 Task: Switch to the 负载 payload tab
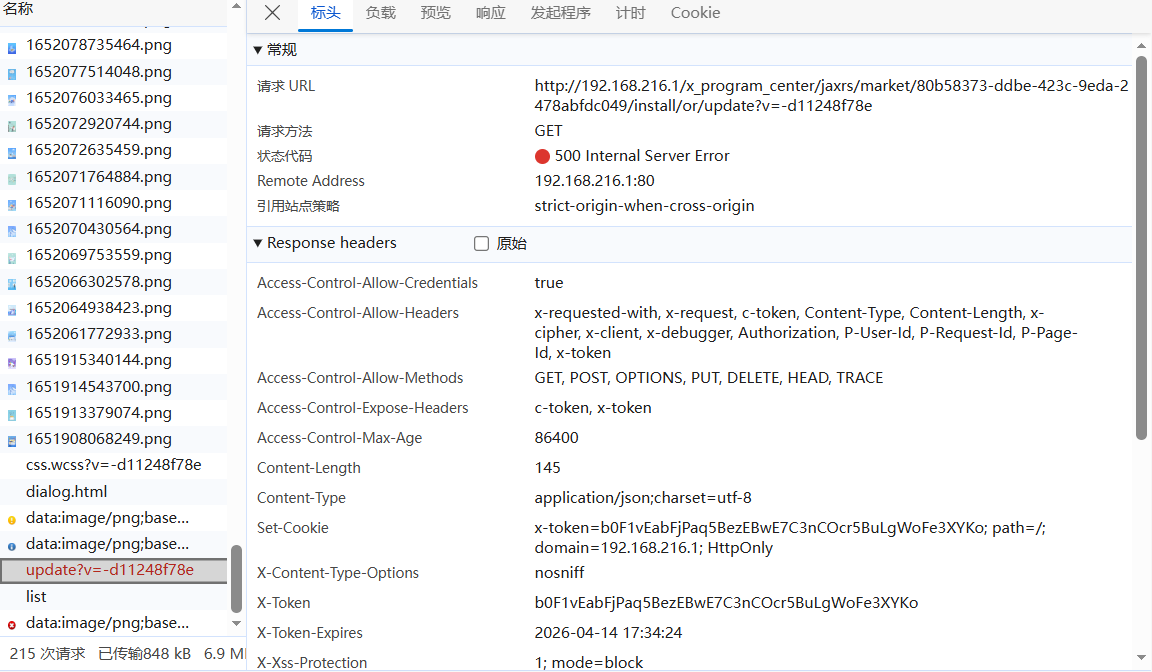380,13
